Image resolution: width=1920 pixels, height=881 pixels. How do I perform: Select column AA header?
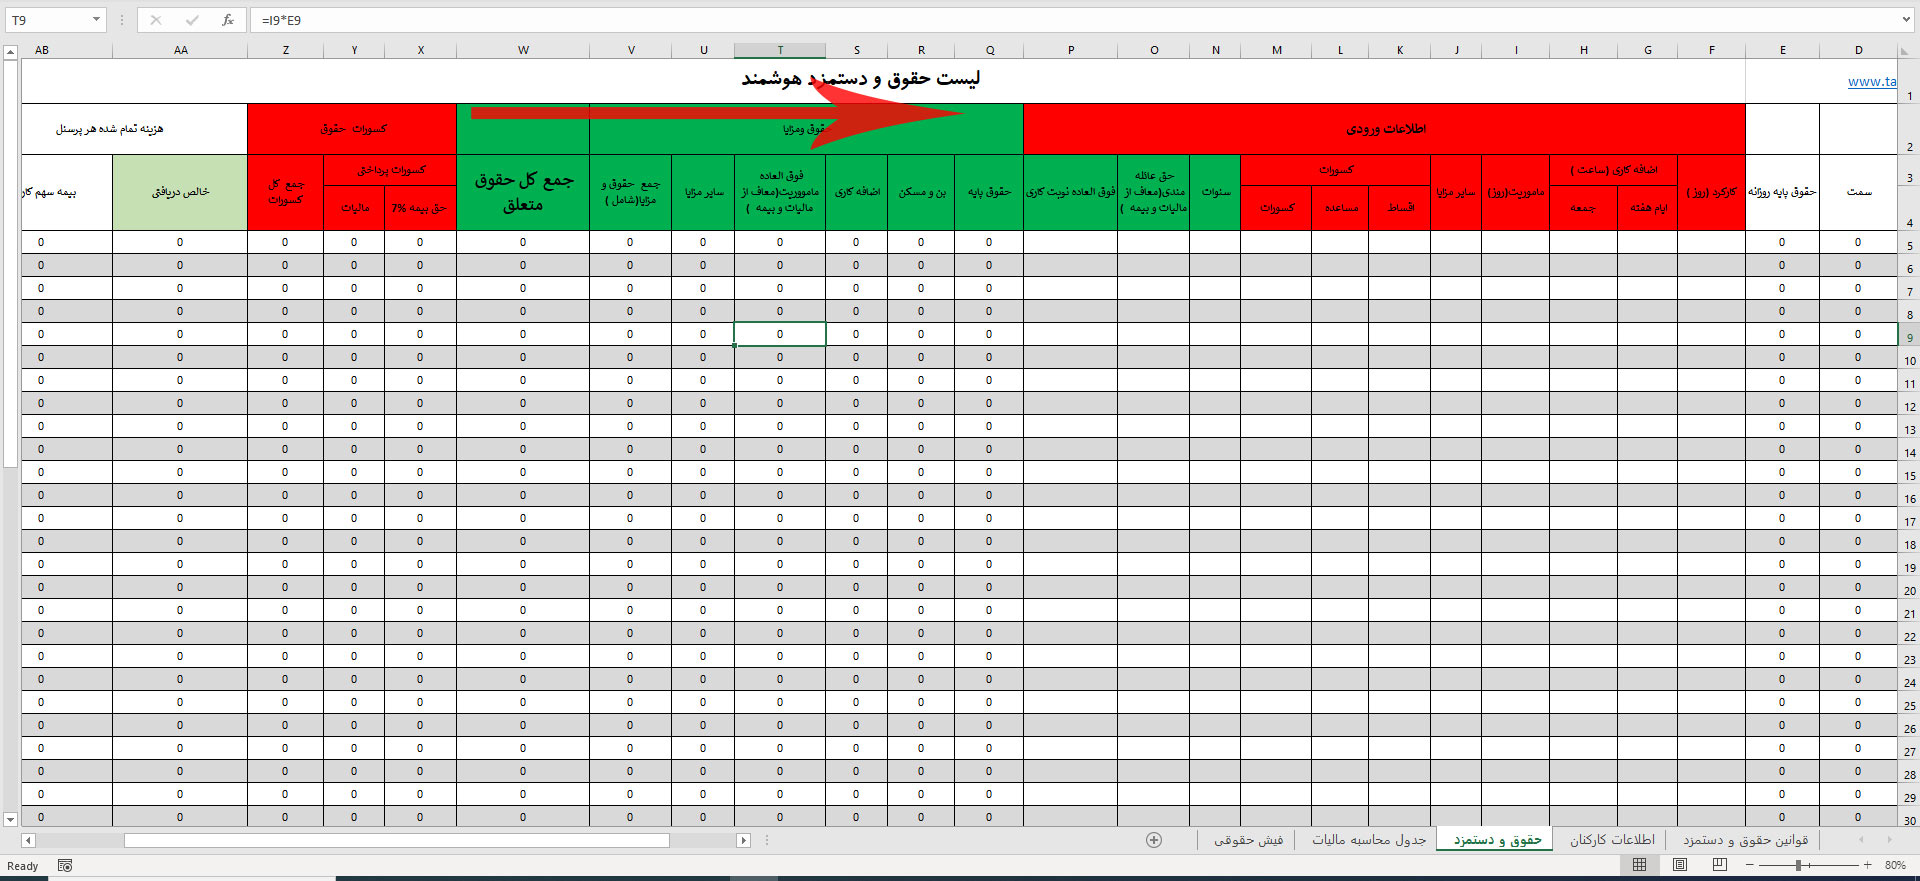tap(180, 50)
